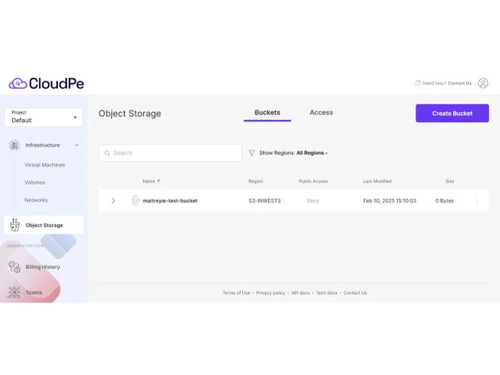Click the Last Modified column header
Screen dimensions: 500x375
click(377, 181)
